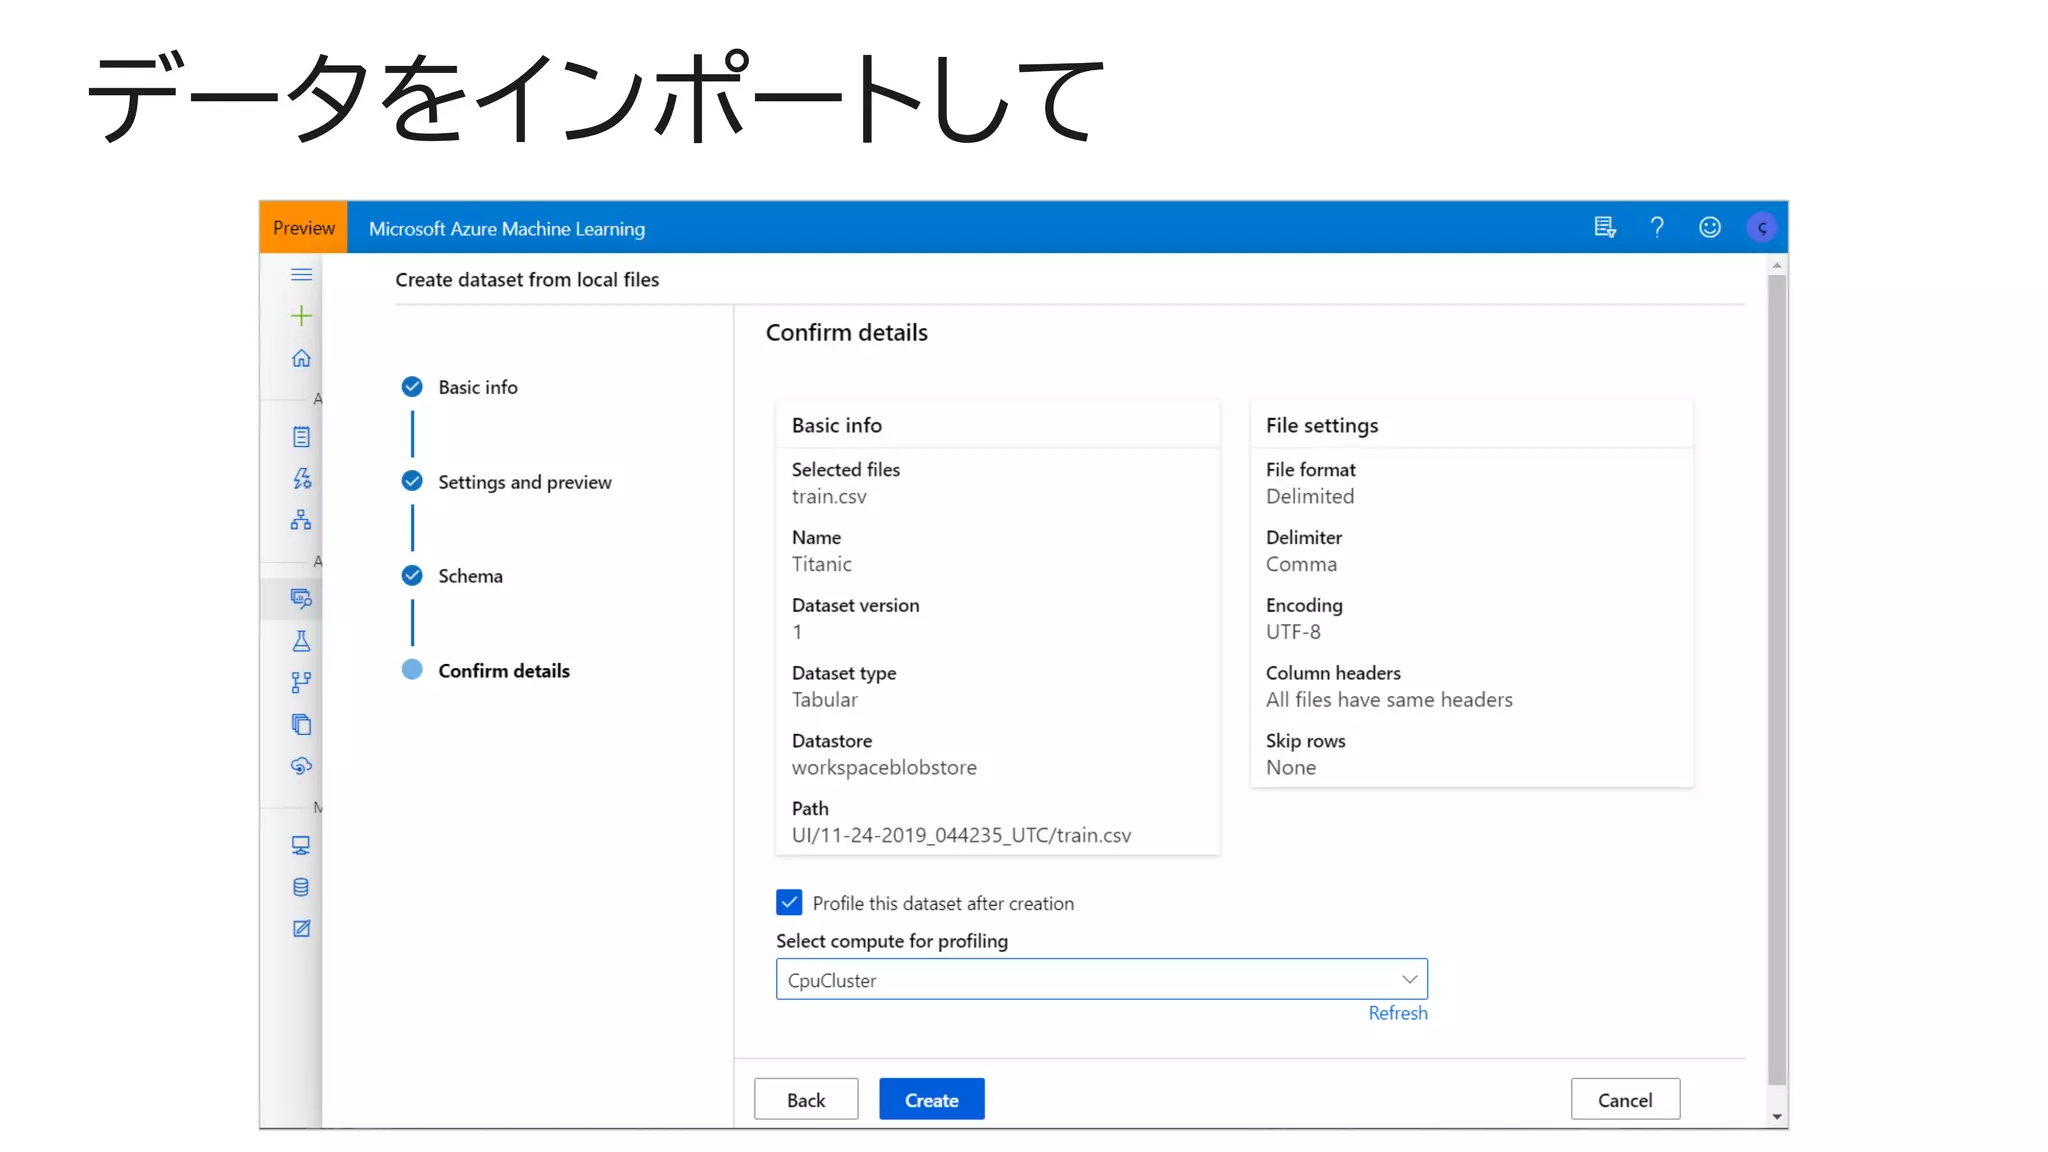
Task: Click the orange Preview badge
Action: point(304,228)
